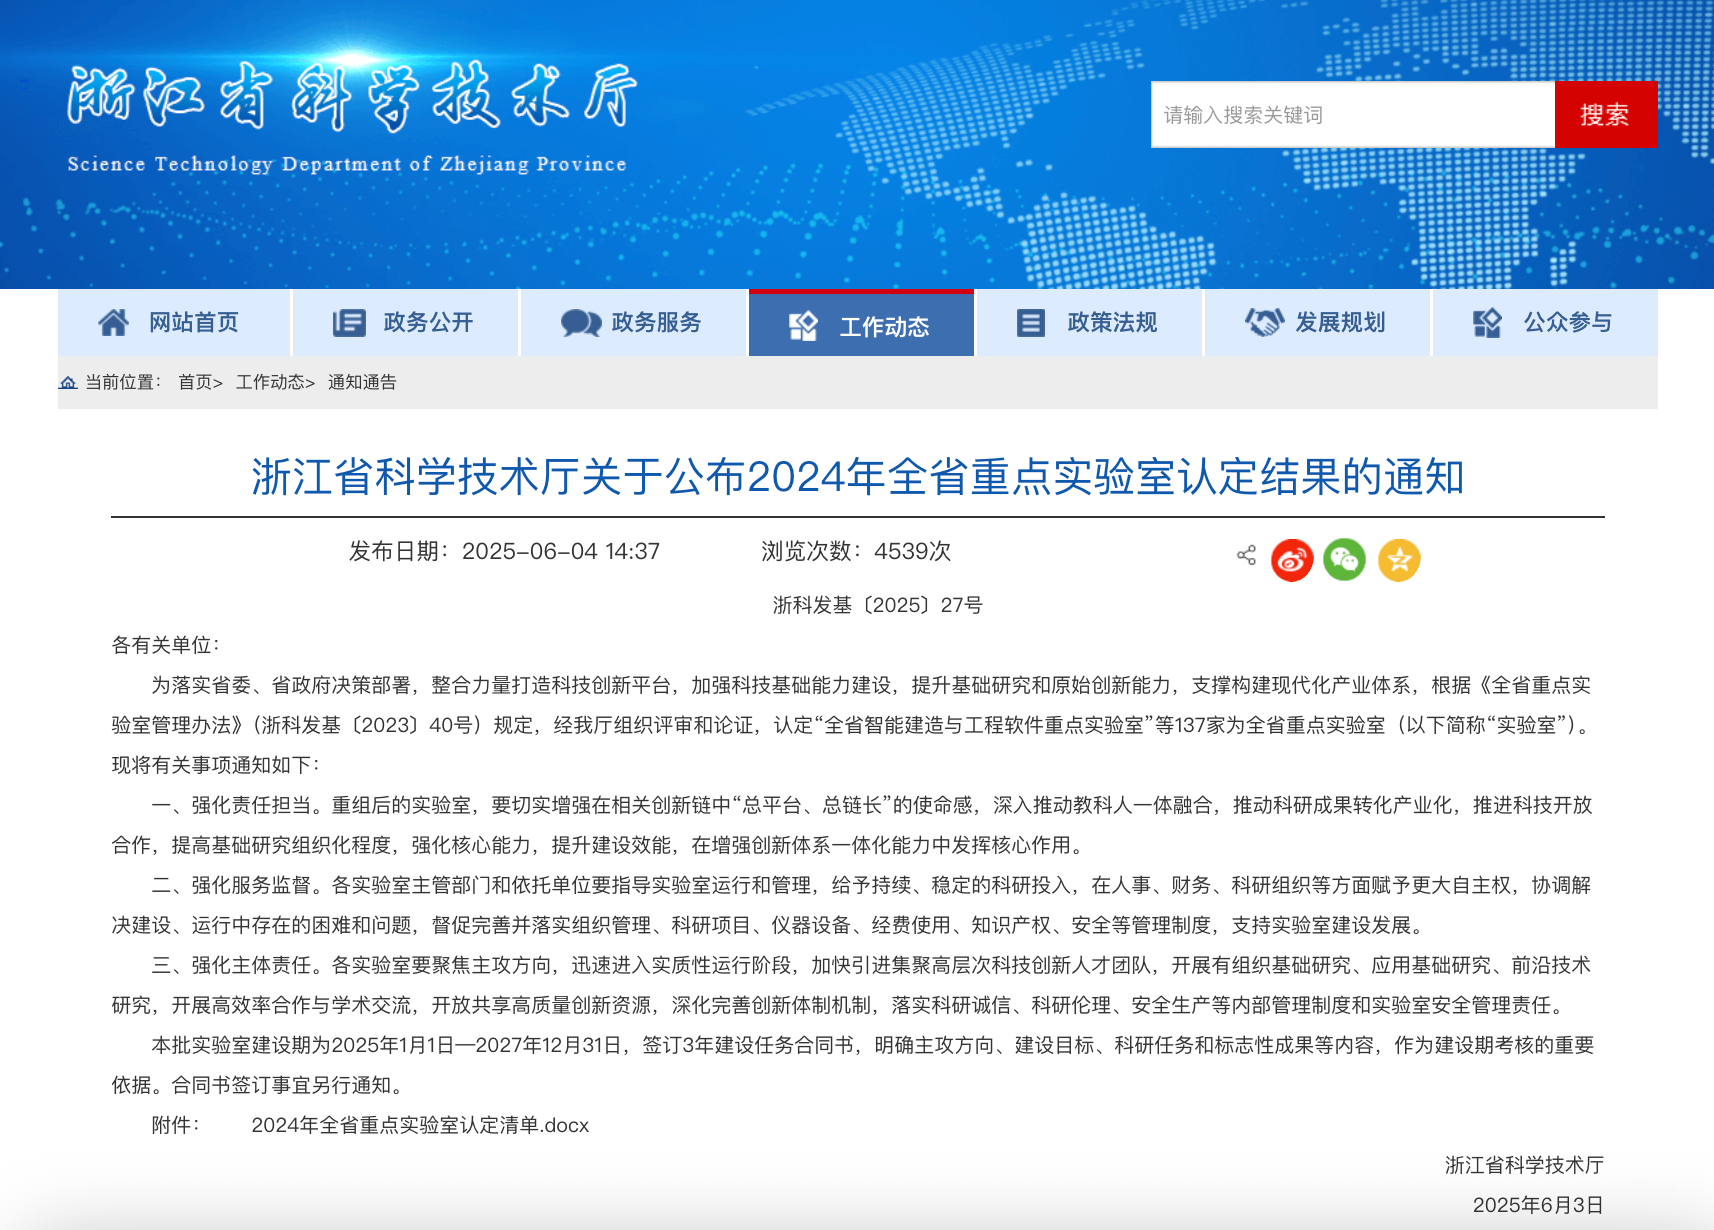Open 通知通告 breadcrumb link

click(362, 382)
